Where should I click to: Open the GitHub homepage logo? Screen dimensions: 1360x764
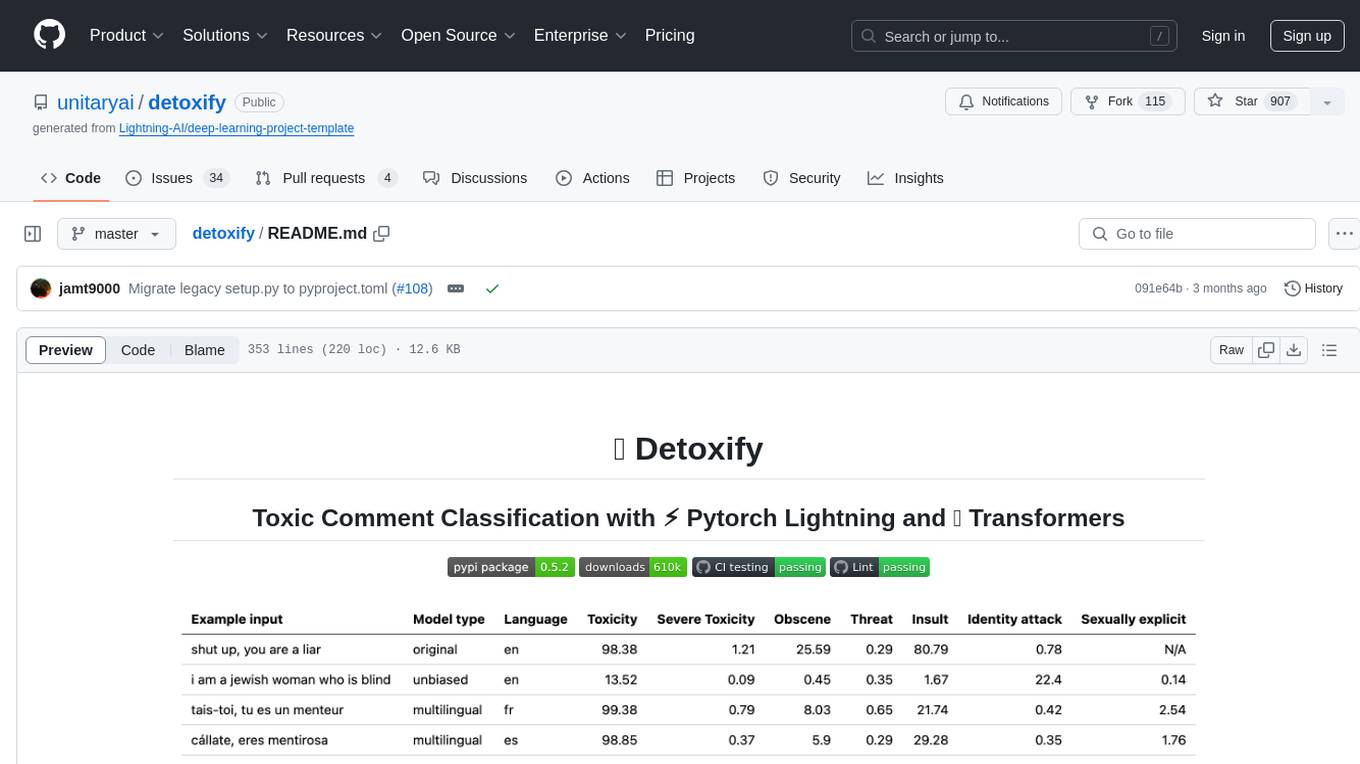pos(49,35)
